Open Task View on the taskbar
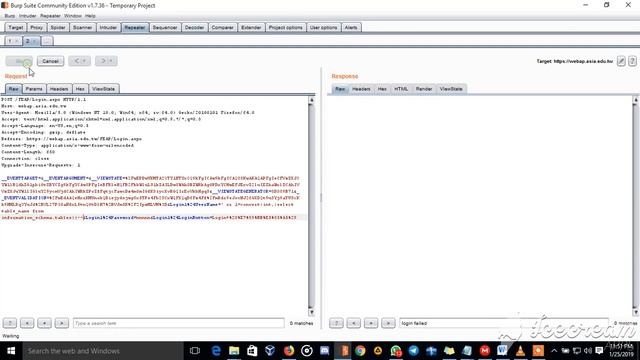This screenshot has height=360, width=640. tap(195, 351)
